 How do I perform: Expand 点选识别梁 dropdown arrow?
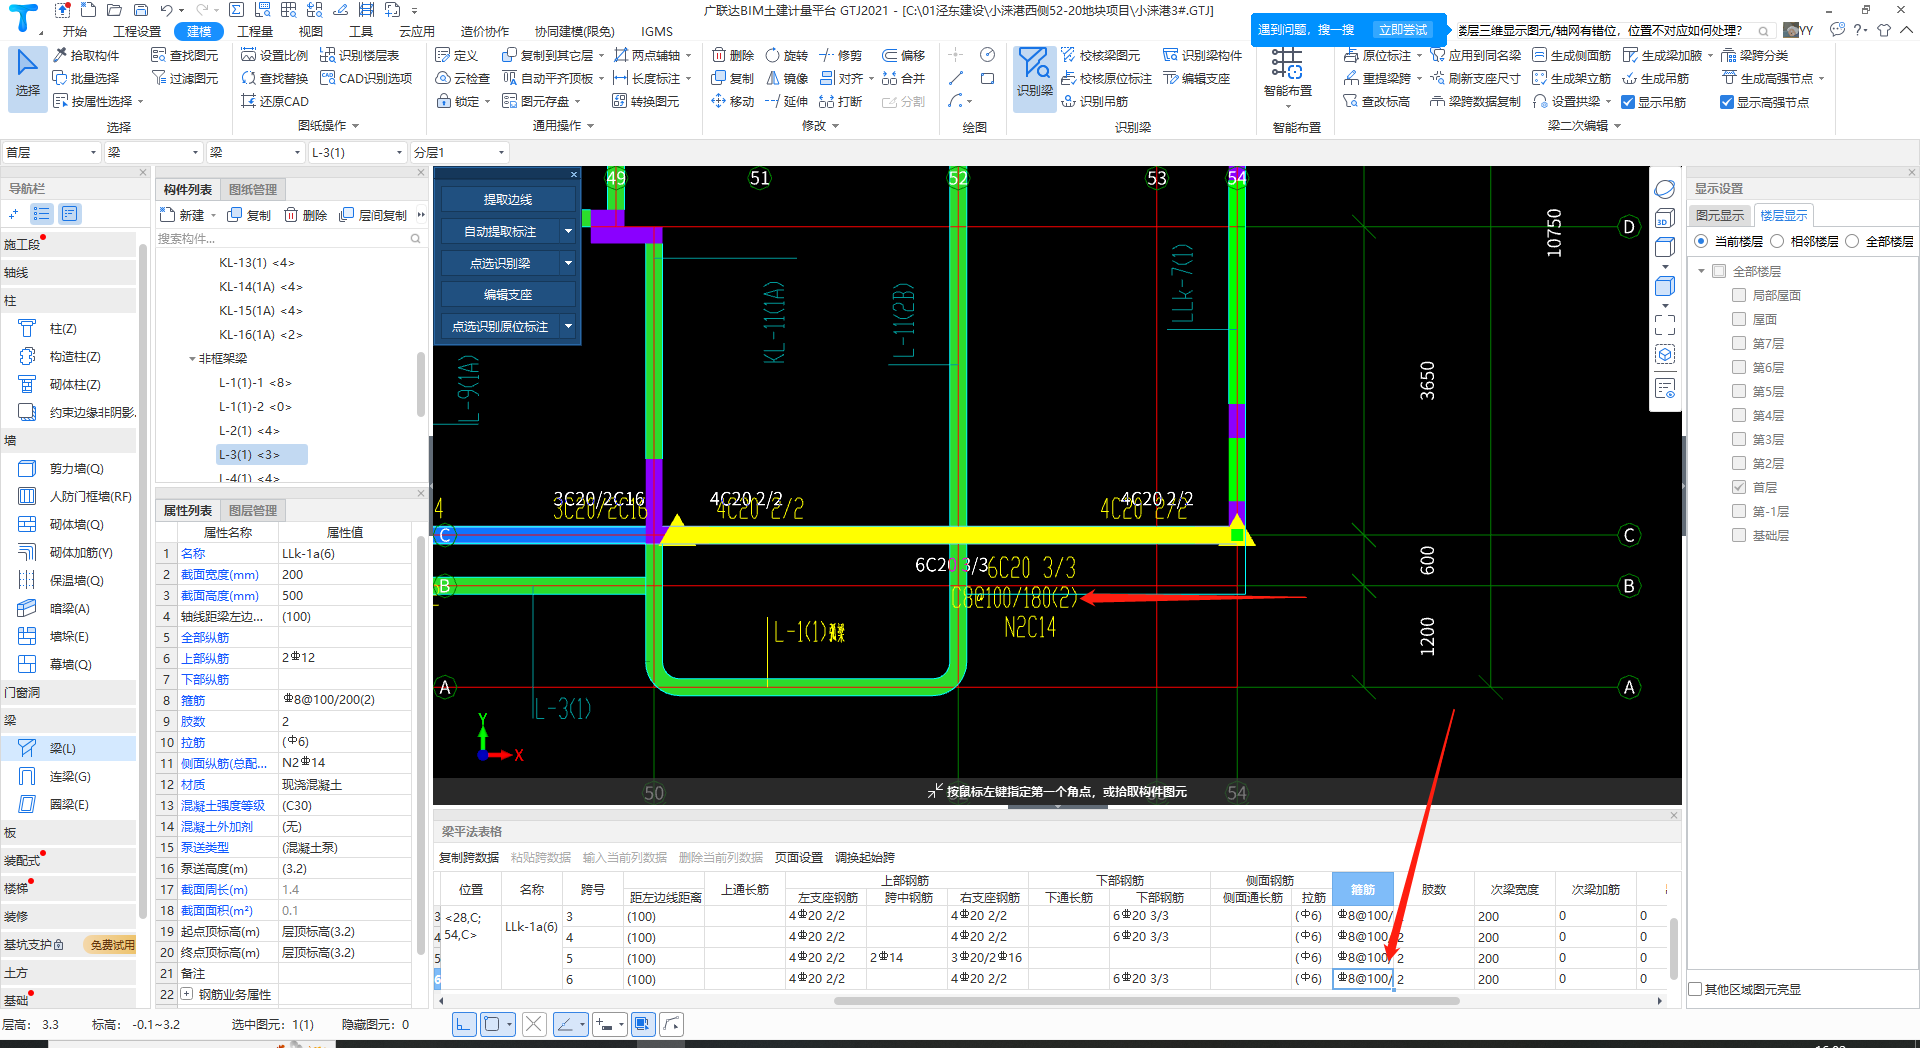point(568,263)
